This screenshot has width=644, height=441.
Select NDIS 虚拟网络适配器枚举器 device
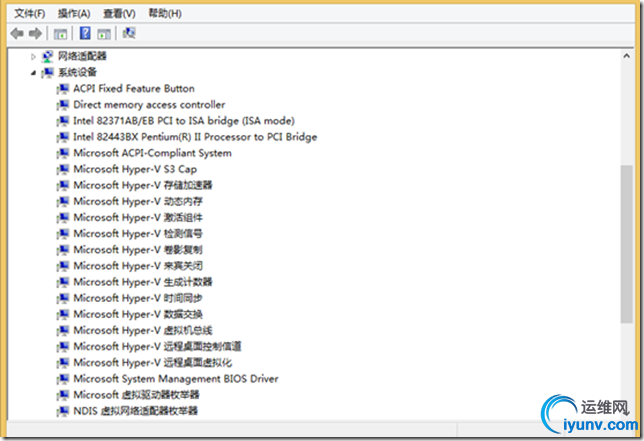[x=136, y=411]
